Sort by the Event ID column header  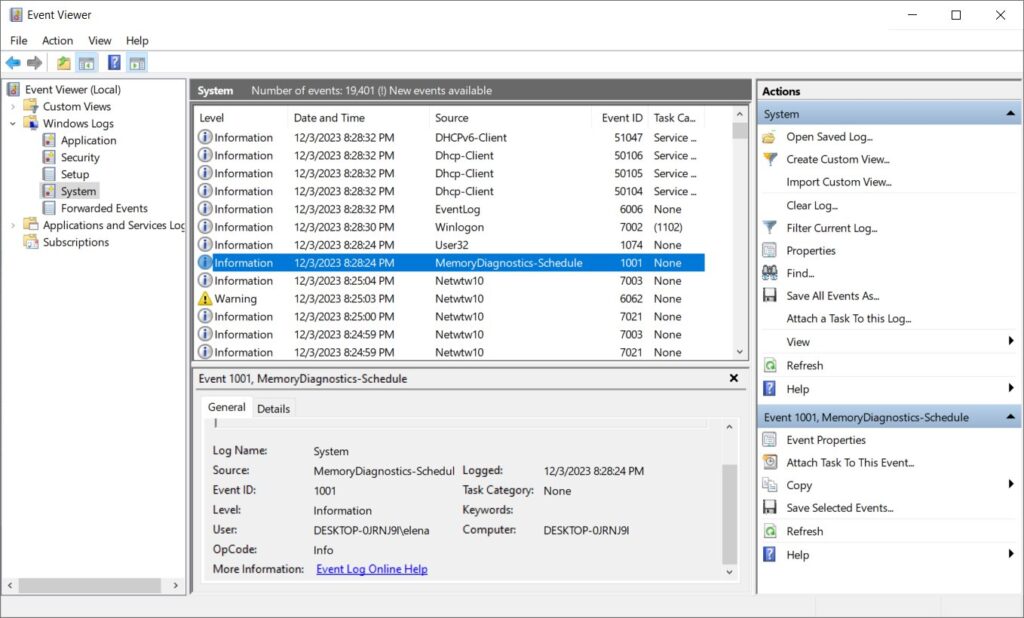point(620,118)
